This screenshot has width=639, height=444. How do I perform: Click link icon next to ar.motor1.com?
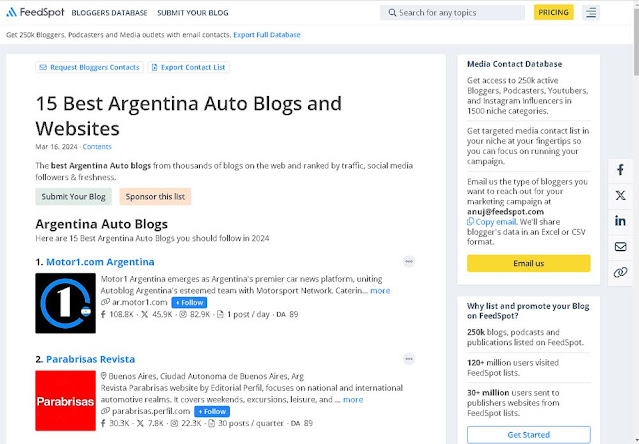tap(105, 302)
